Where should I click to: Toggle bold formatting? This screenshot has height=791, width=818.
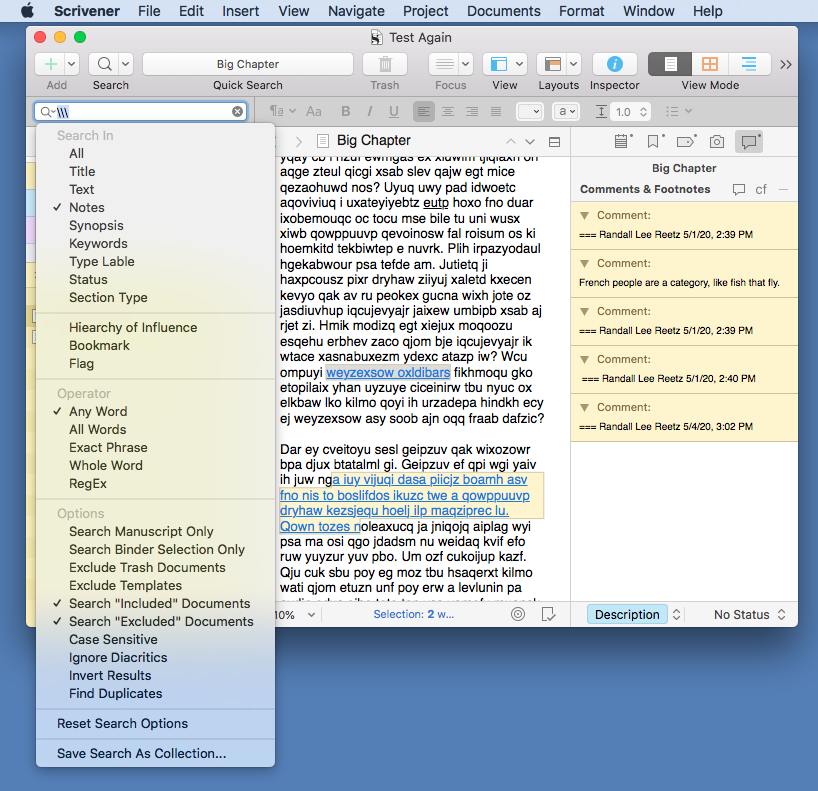(x=345, y=111)
